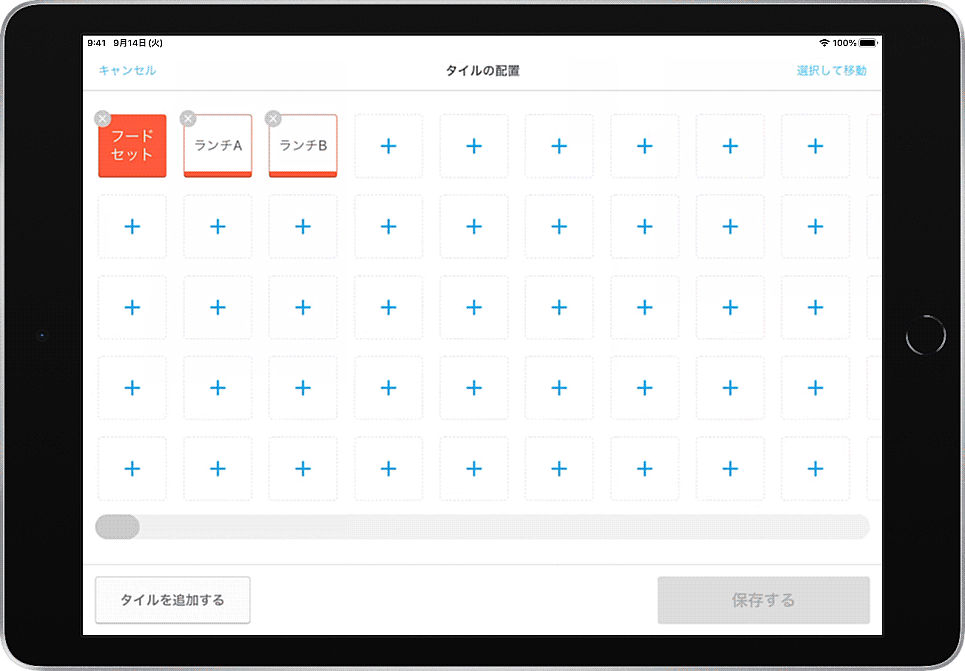Click the plus tile at the top-right of the grid
The width and height of the screenshot is (965, 671).
coord(815,145)
